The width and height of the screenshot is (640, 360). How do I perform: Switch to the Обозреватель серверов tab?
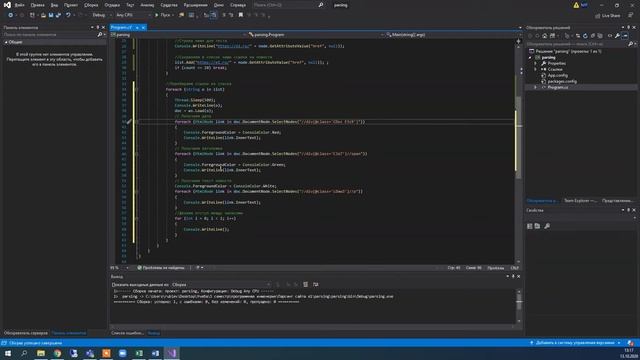pyautogui.click(x=26, y=333)
